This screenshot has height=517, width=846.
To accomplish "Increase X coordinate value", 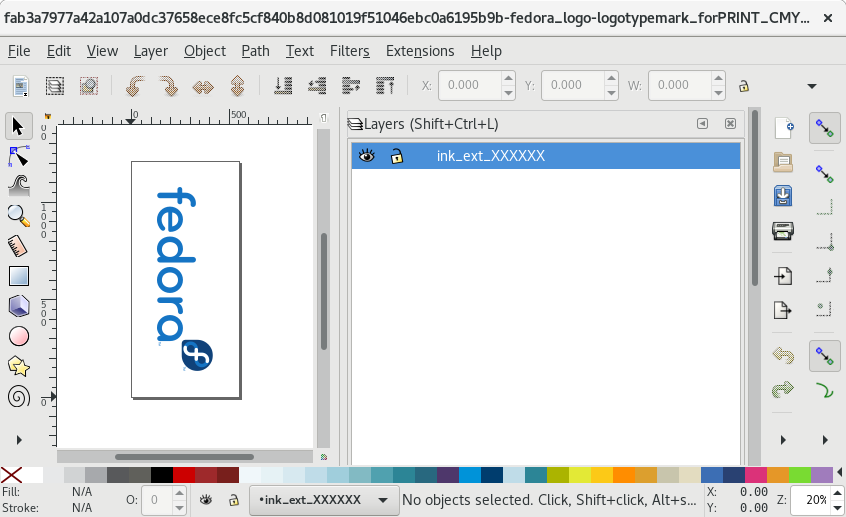I will point(508,79).
